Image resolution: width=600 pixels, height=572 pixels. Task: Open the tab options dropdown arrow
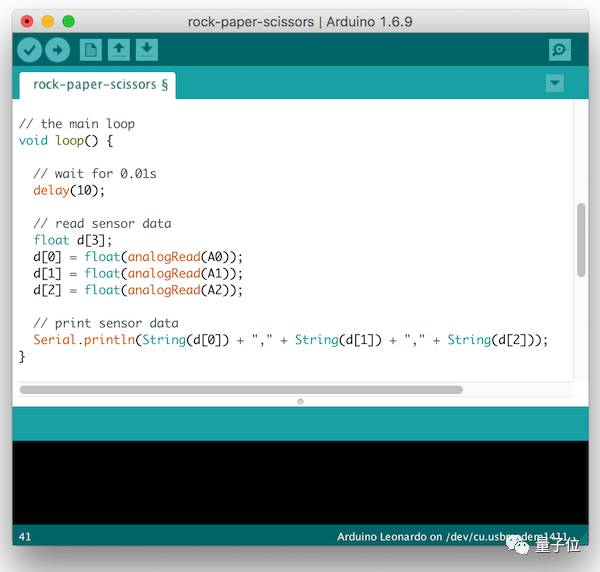click(554, 83)
